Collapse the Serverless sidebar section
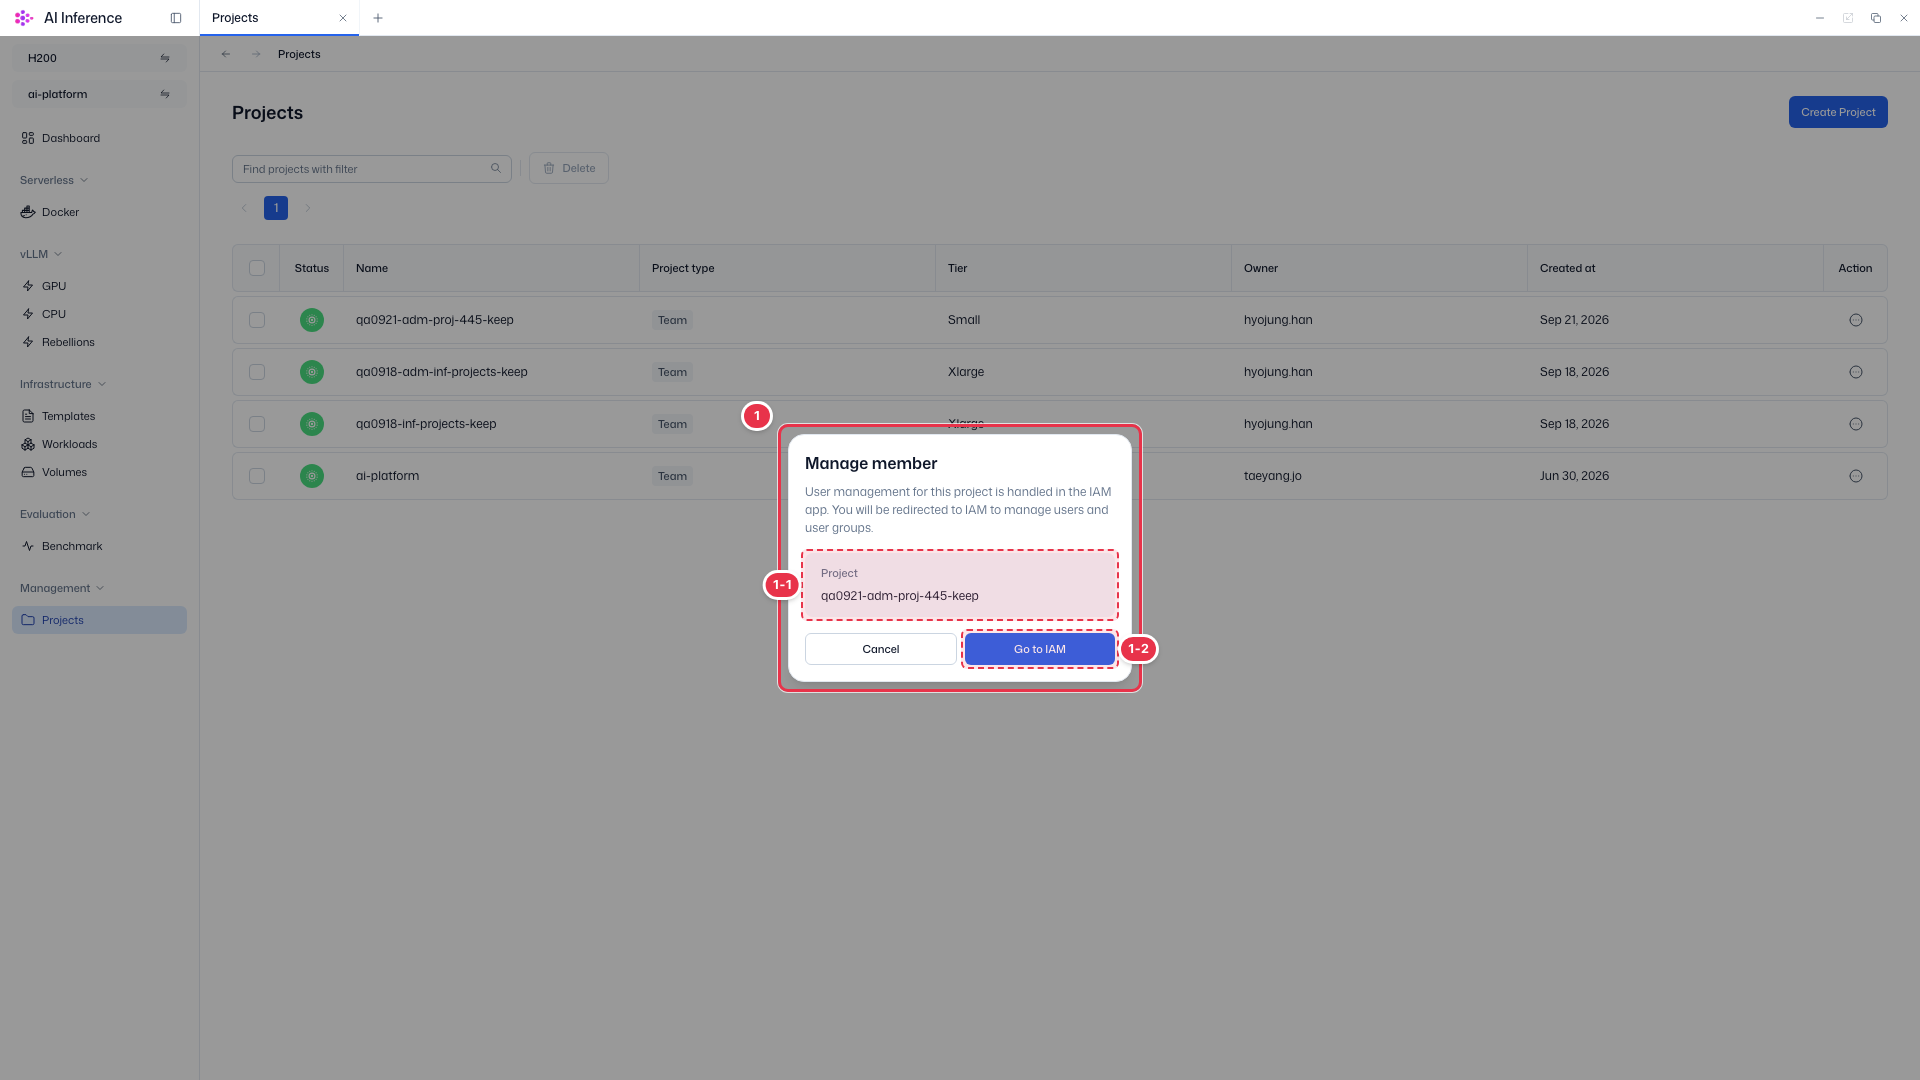Viewport: 1920px width, 1080px height. (x=54, y=180)
